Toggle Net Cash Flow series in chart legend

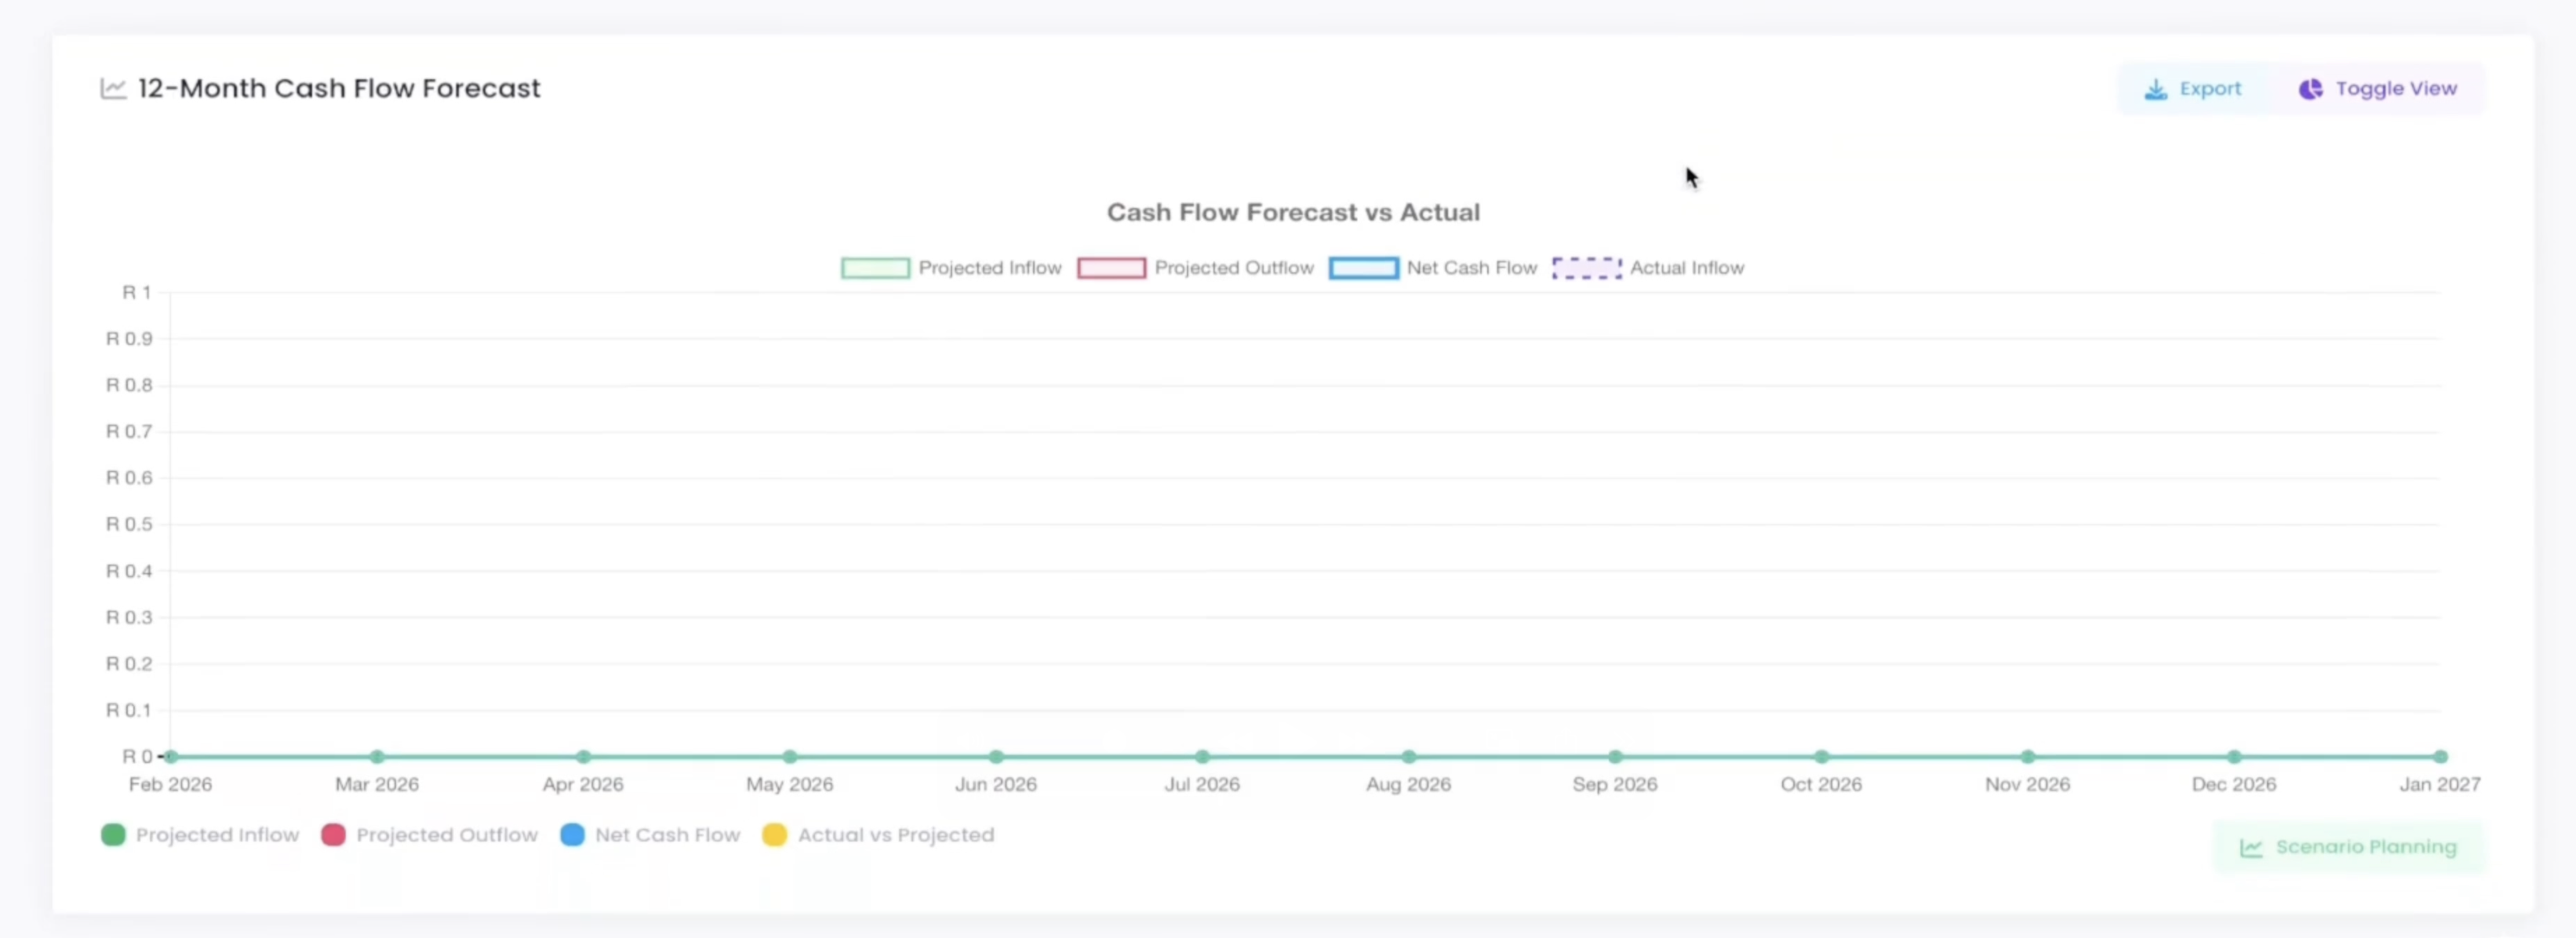(x=1363, y=268)
